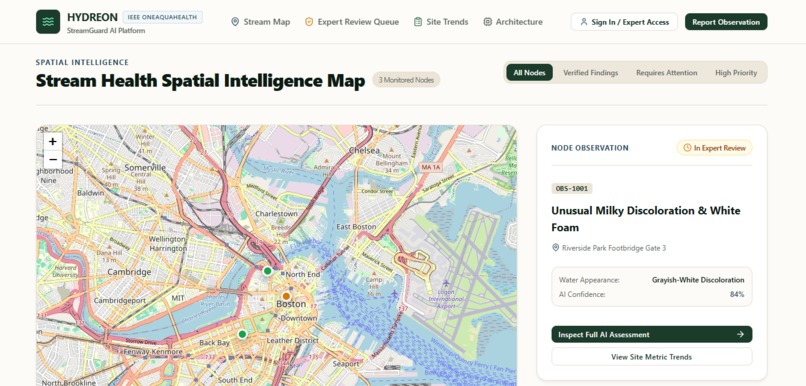
Task: Click the Site Trends clipboard icon
Action: [x=418, y=22]
